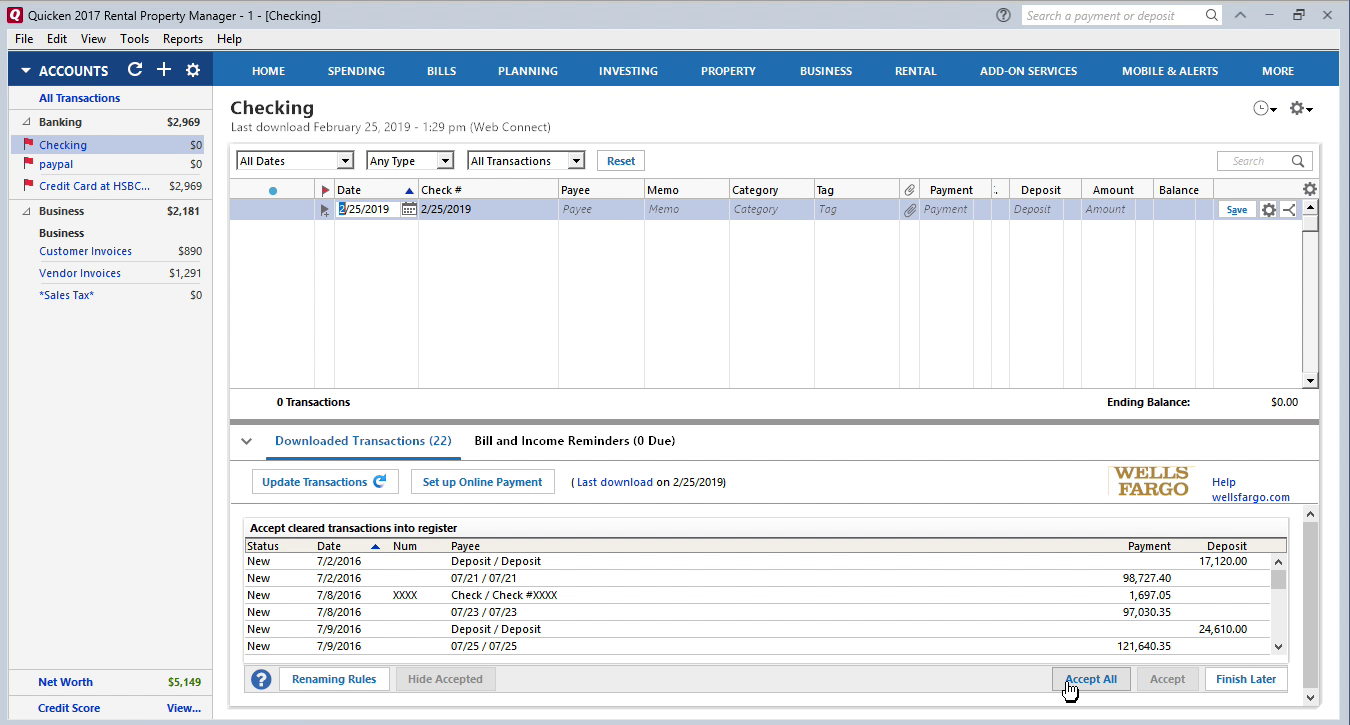
Task: Click the Credit Score View link
Action: point(184,708)
